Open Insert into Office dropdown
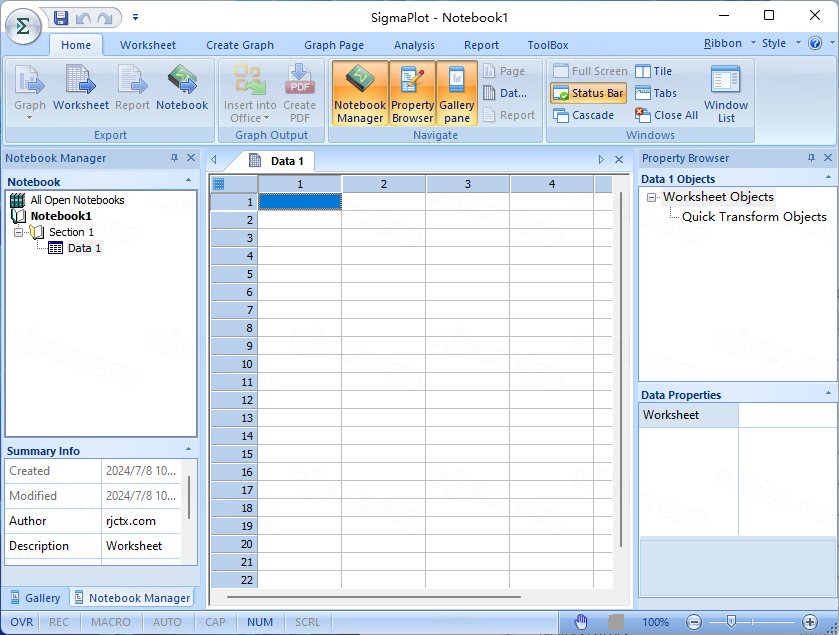 [250, 94]
